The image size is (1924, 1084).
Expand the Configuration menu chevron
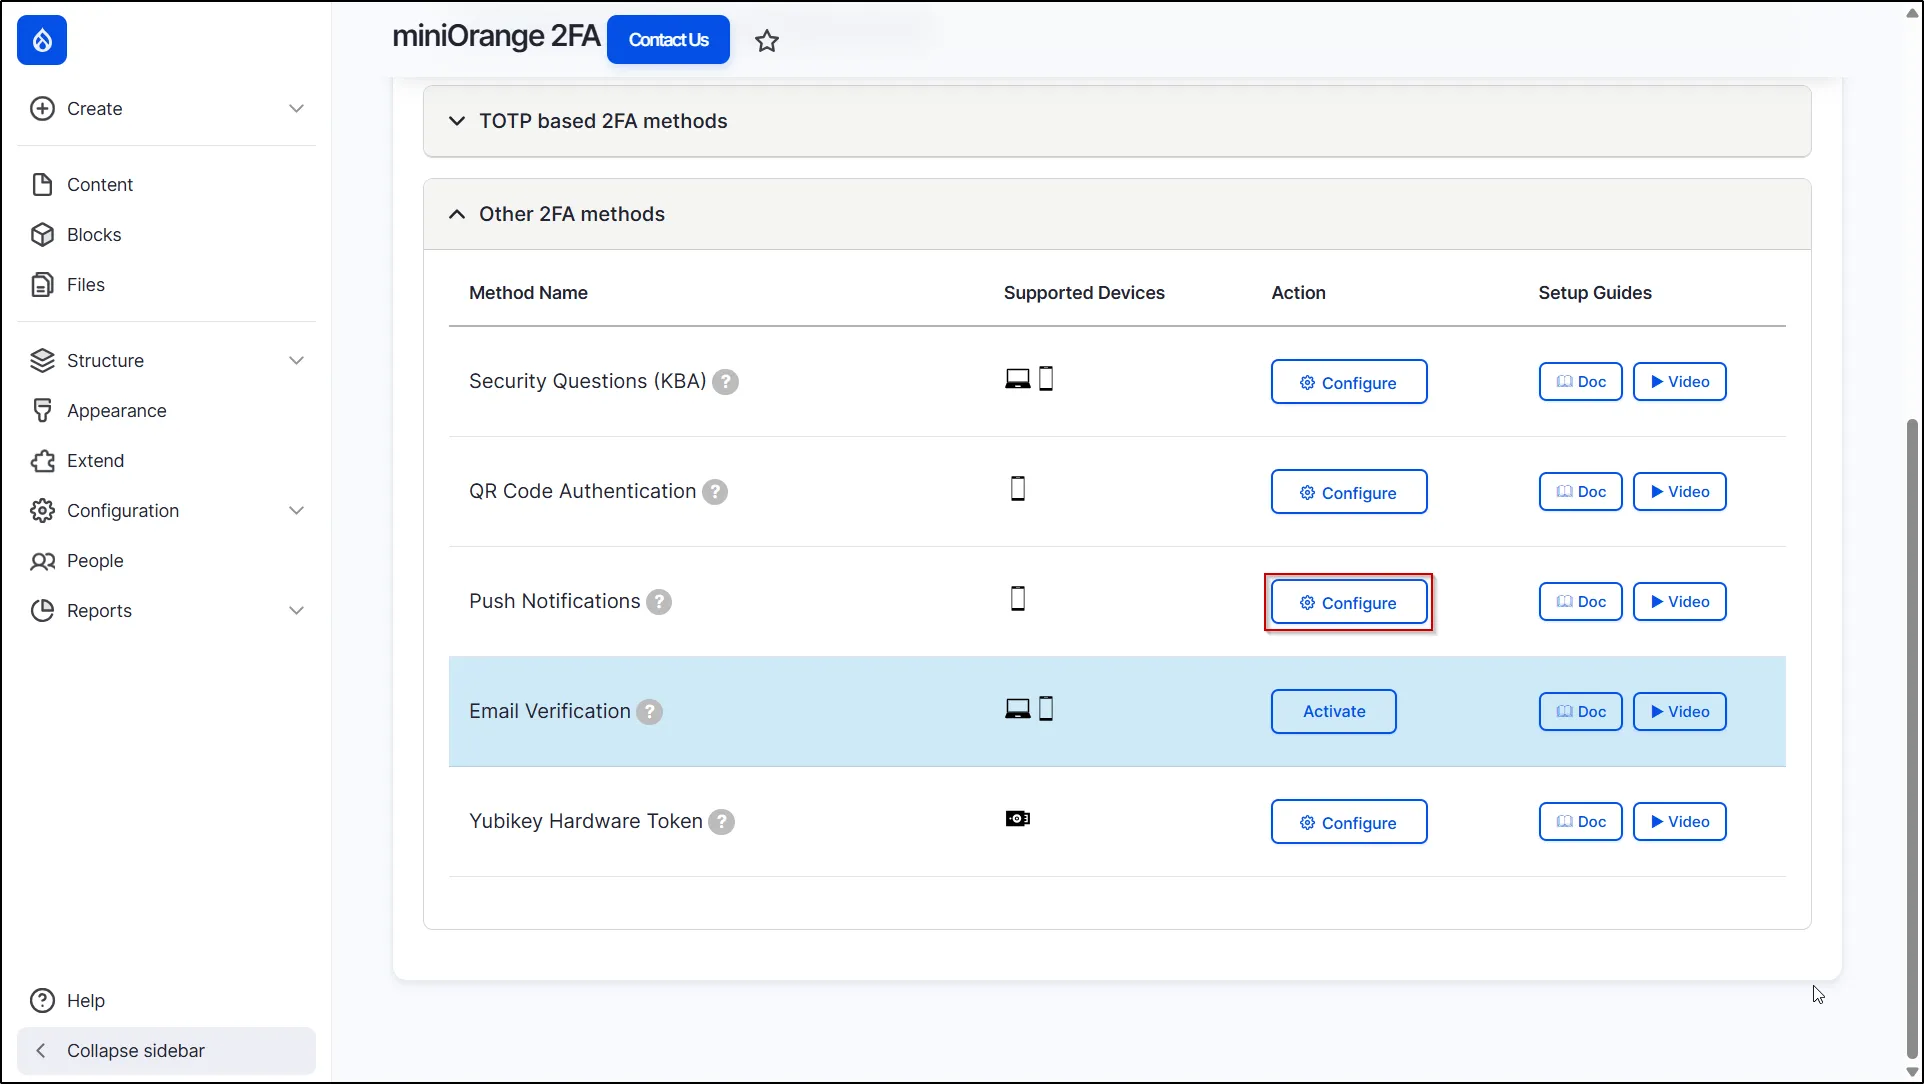coord(296,511)
